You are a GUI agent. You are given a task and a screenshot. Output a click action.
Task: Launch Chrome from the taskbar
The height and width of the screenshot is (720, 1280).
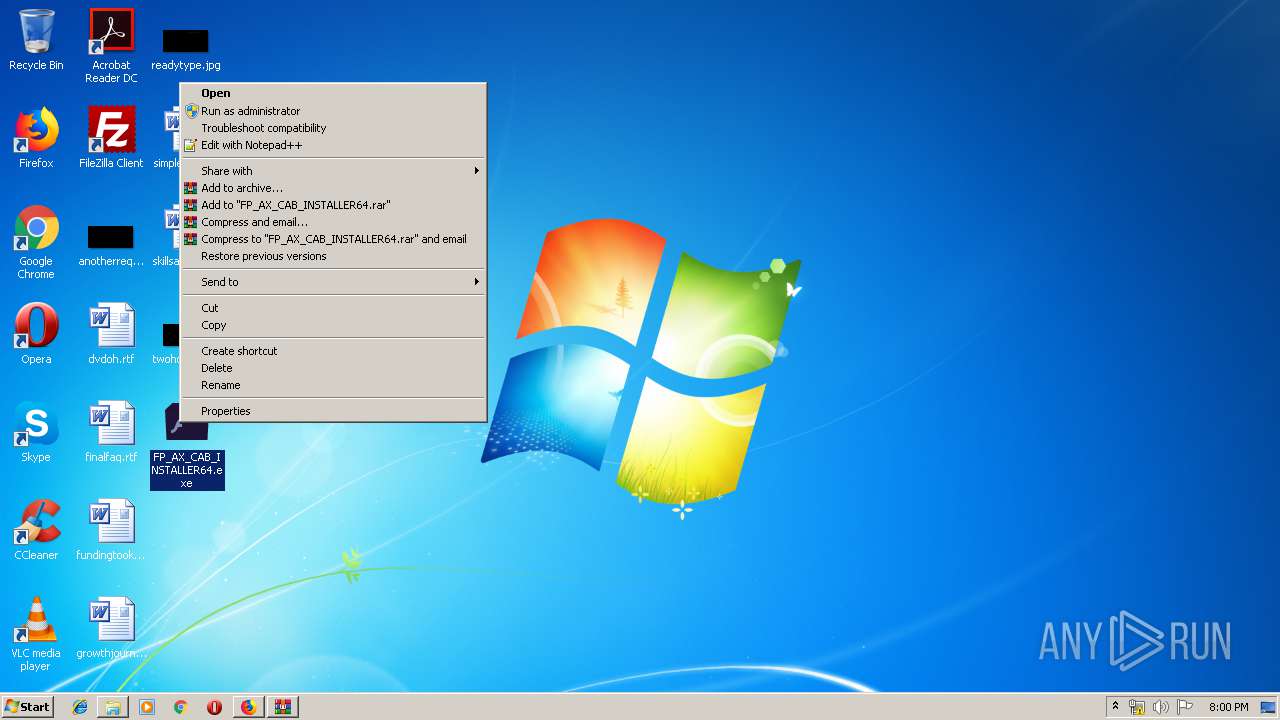click(181, 707)
